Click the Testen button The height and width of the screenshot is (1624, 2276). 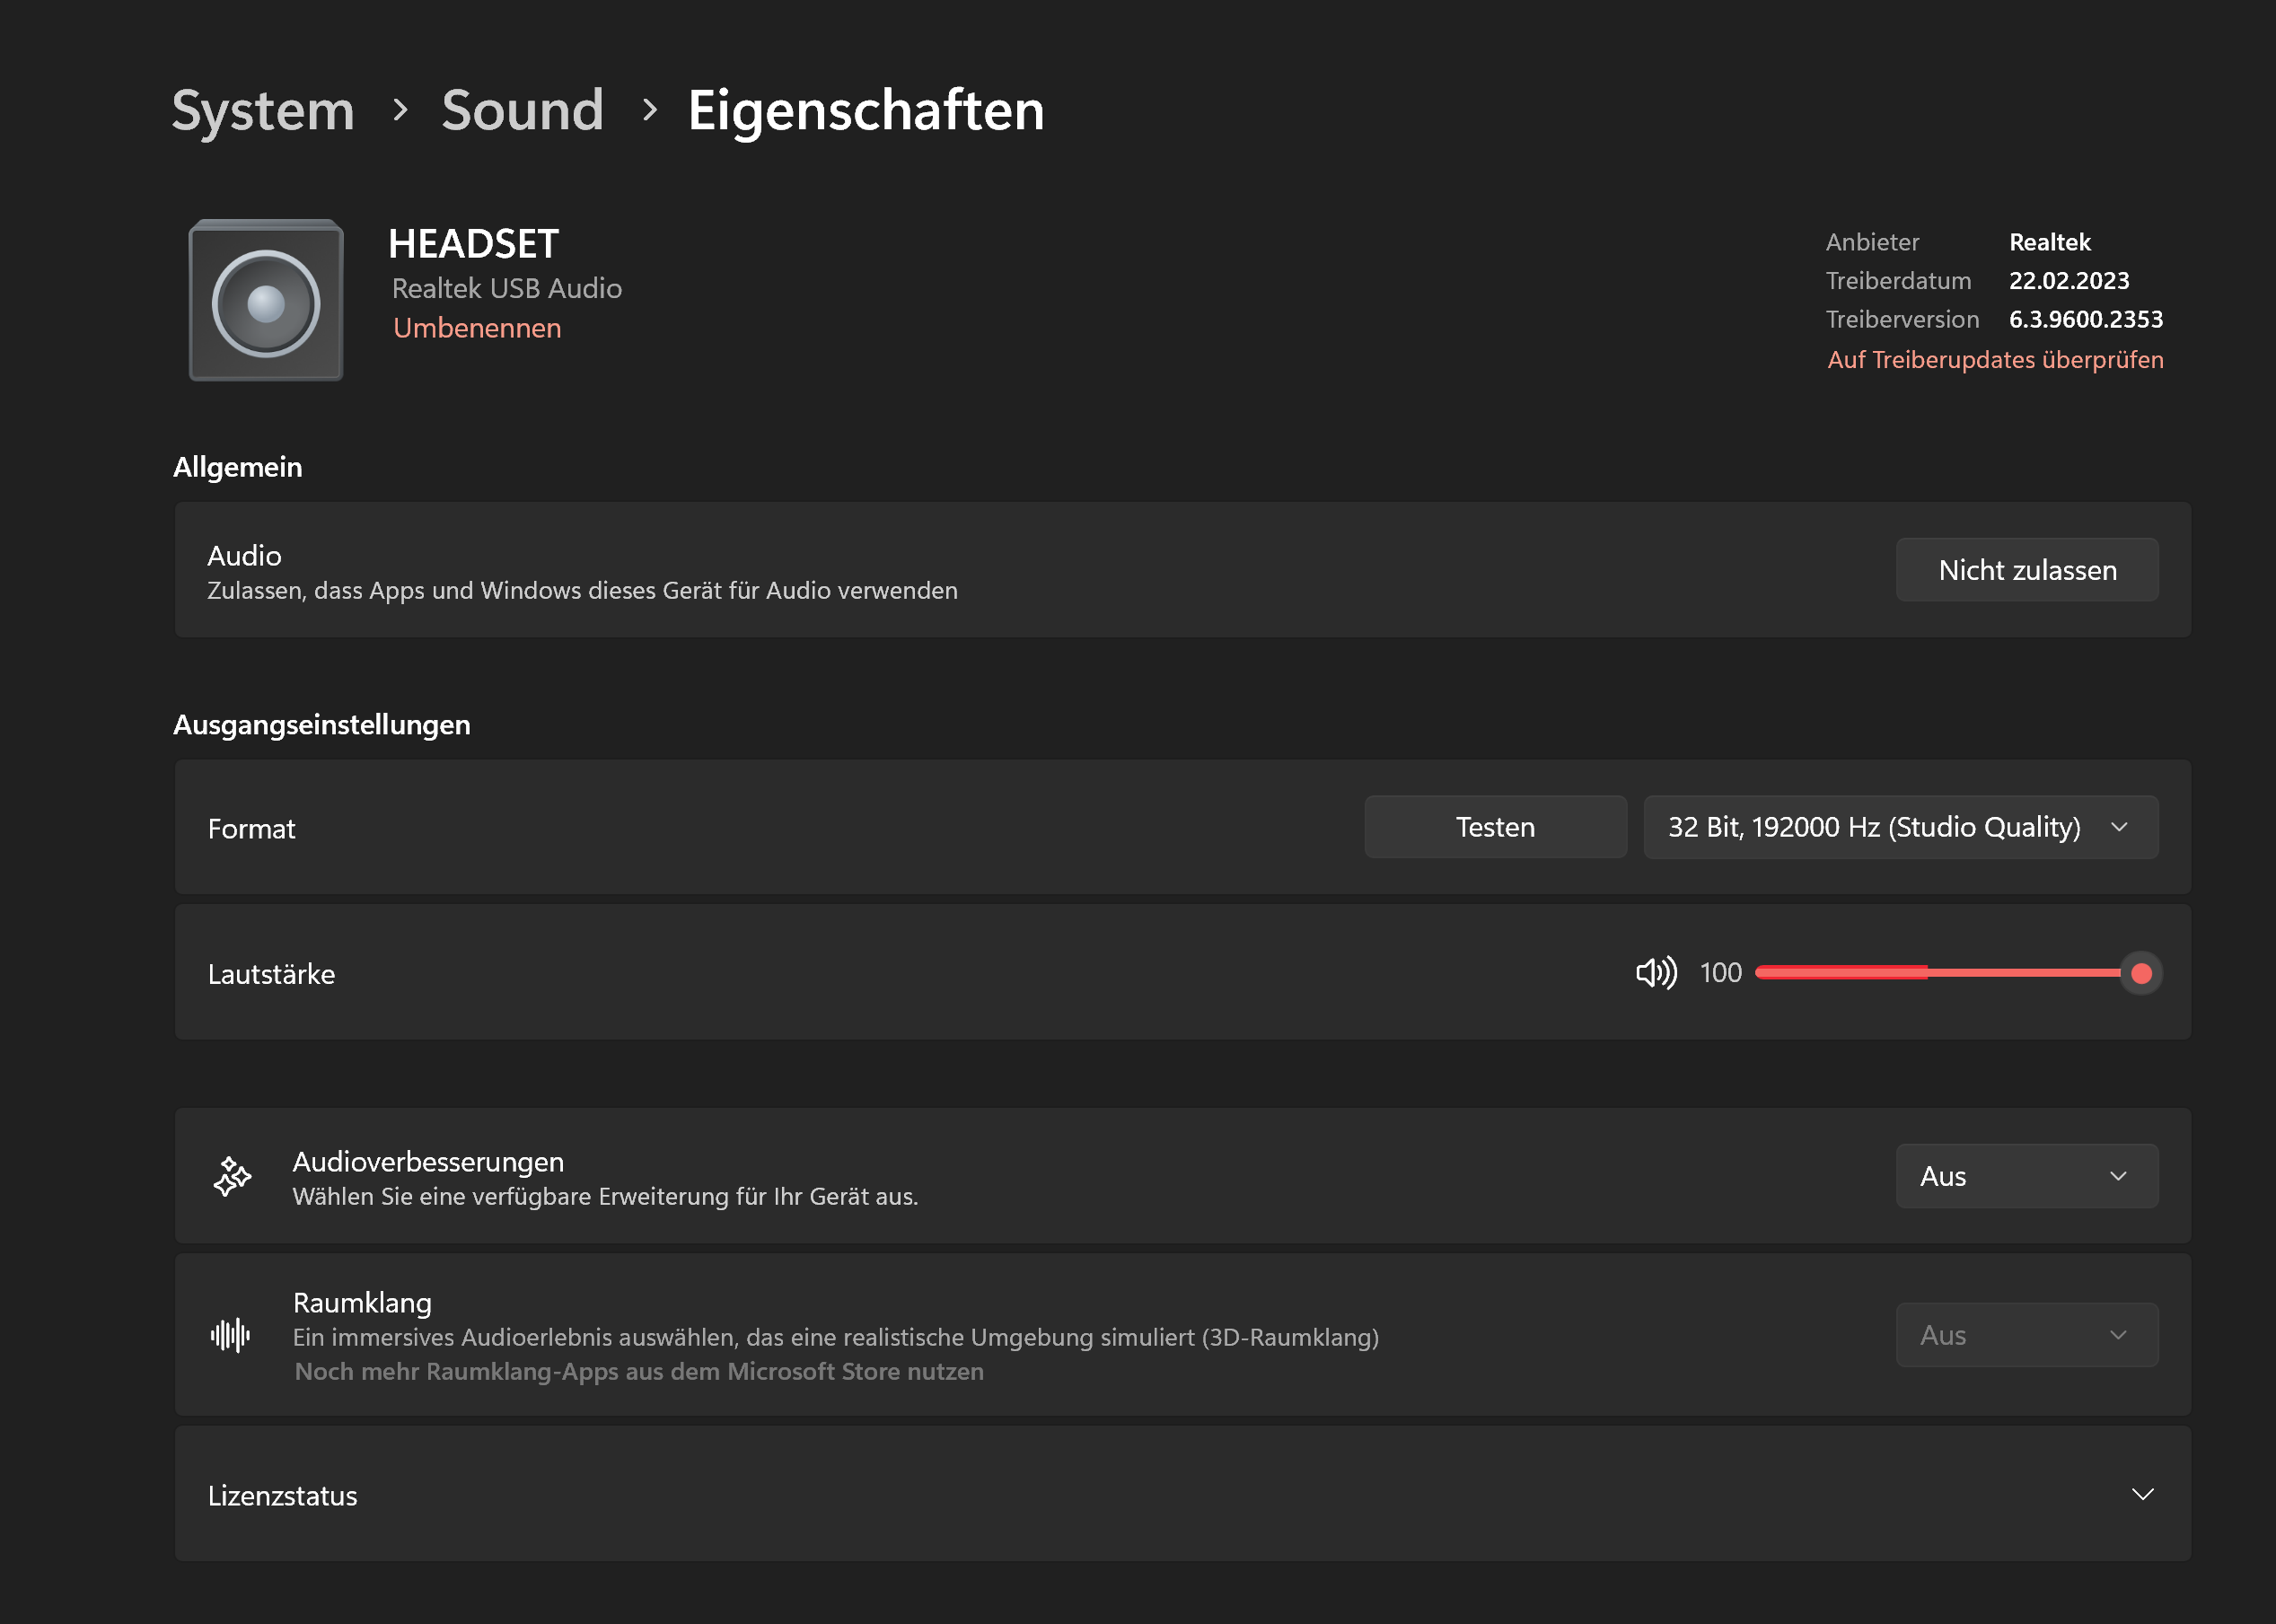(x=1495, y=827)
